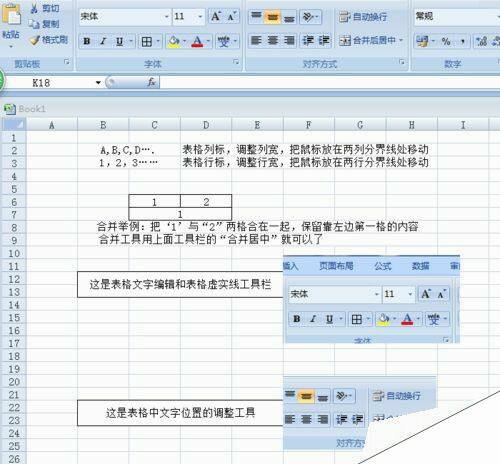This screenshot has height=464, width=500.
Task: Apply the red font color A
Action: (197, 42)
